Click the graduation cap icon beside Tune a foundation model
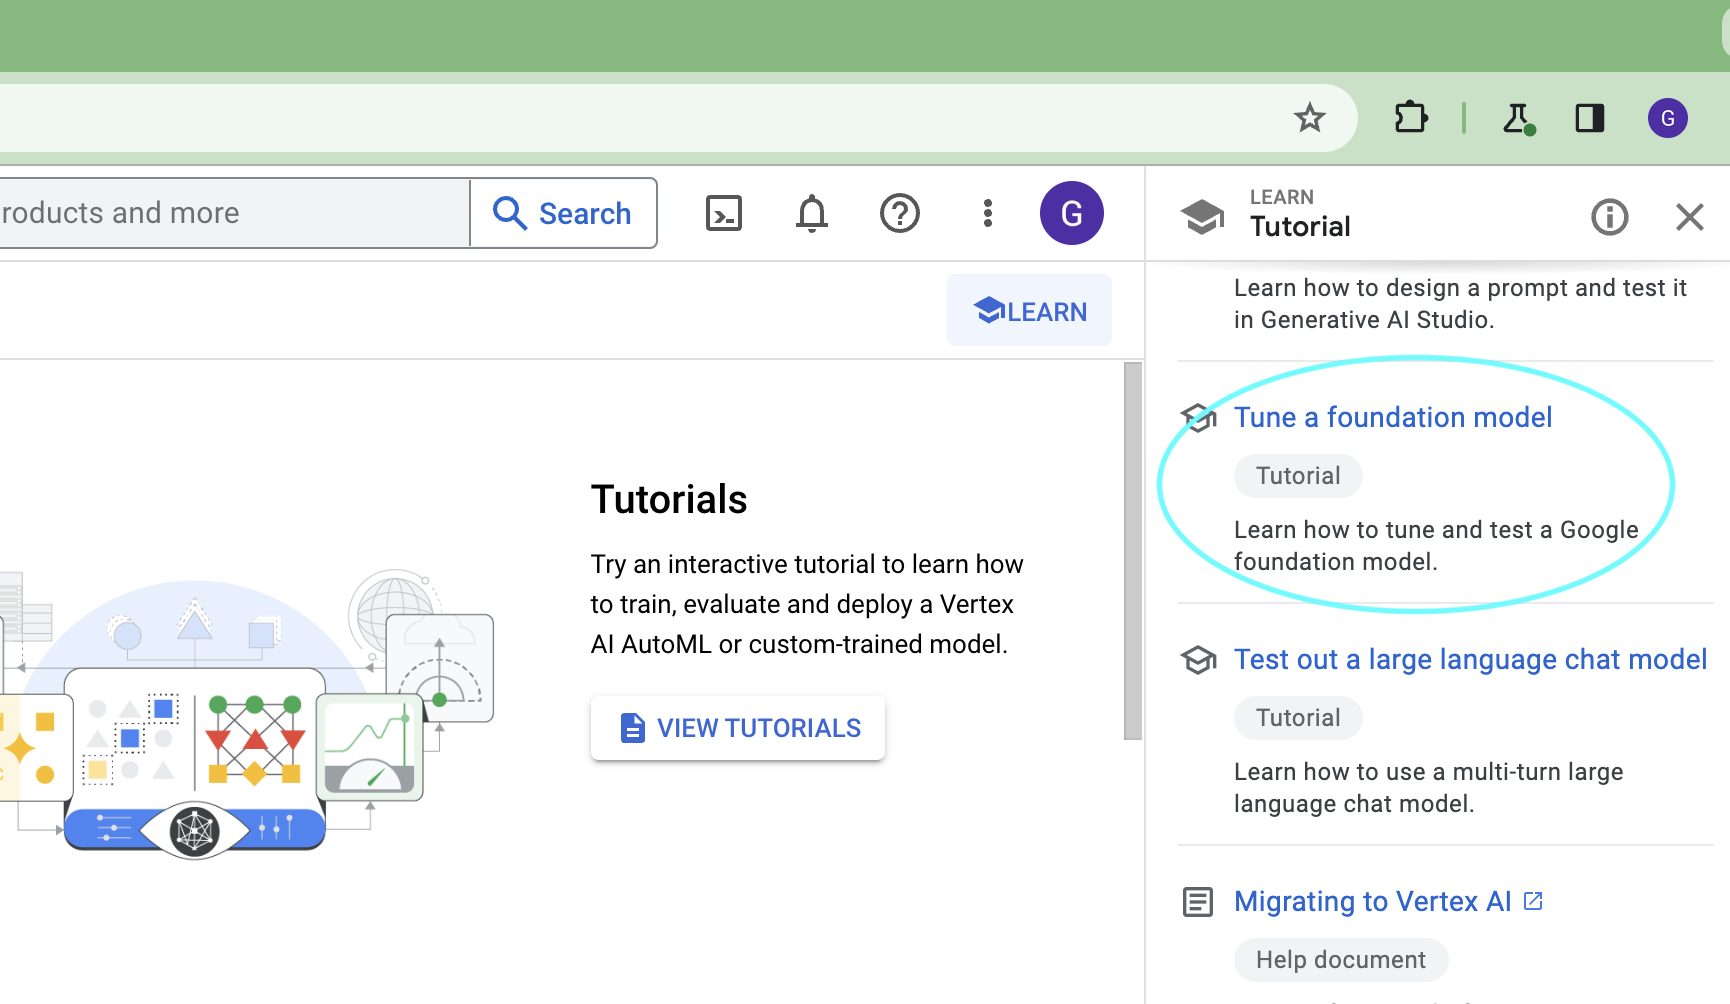This screenshot has height=1004, width=1730. click(1198, 417)
